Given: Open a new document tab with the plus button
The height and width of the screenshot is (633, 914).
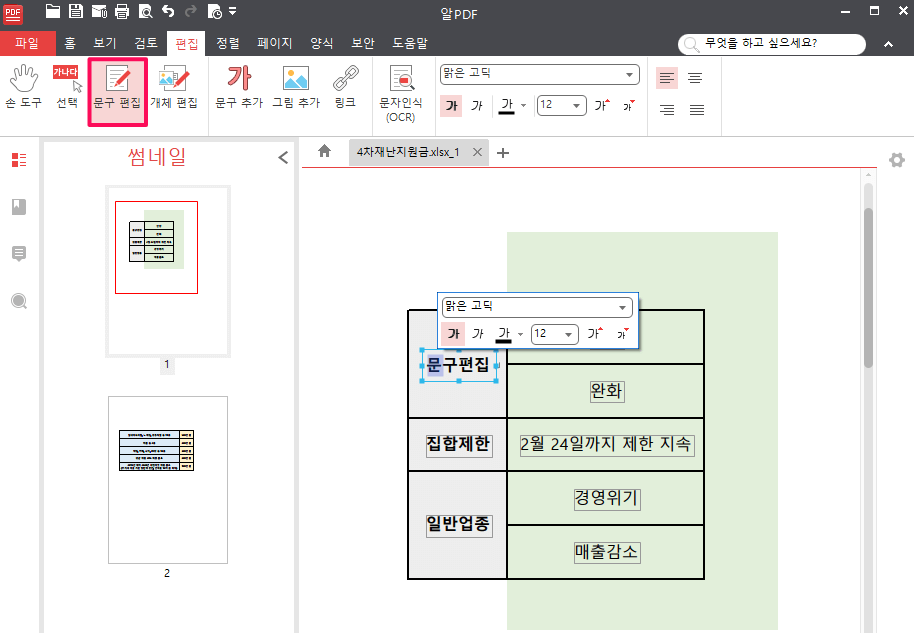Looking at the screenshot, I should click(x=503, y=154).
